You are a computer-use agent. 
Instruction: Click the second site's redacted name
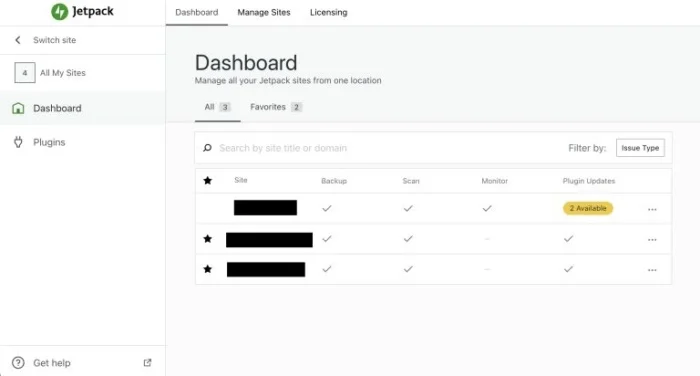[269, 240]
